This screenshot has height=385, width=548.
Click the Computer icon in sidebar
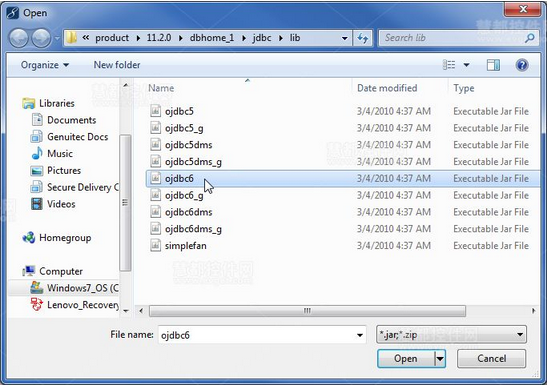tap(29, 271)
